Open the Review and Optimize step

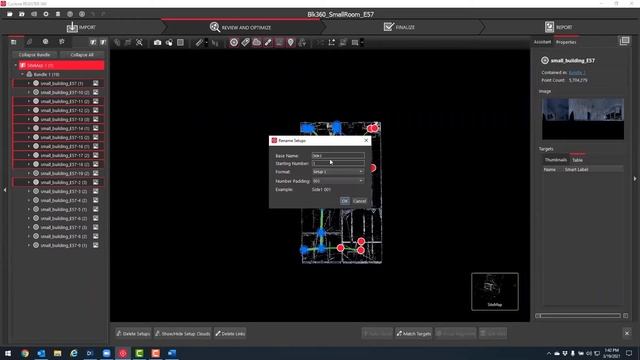coord(240,27)
